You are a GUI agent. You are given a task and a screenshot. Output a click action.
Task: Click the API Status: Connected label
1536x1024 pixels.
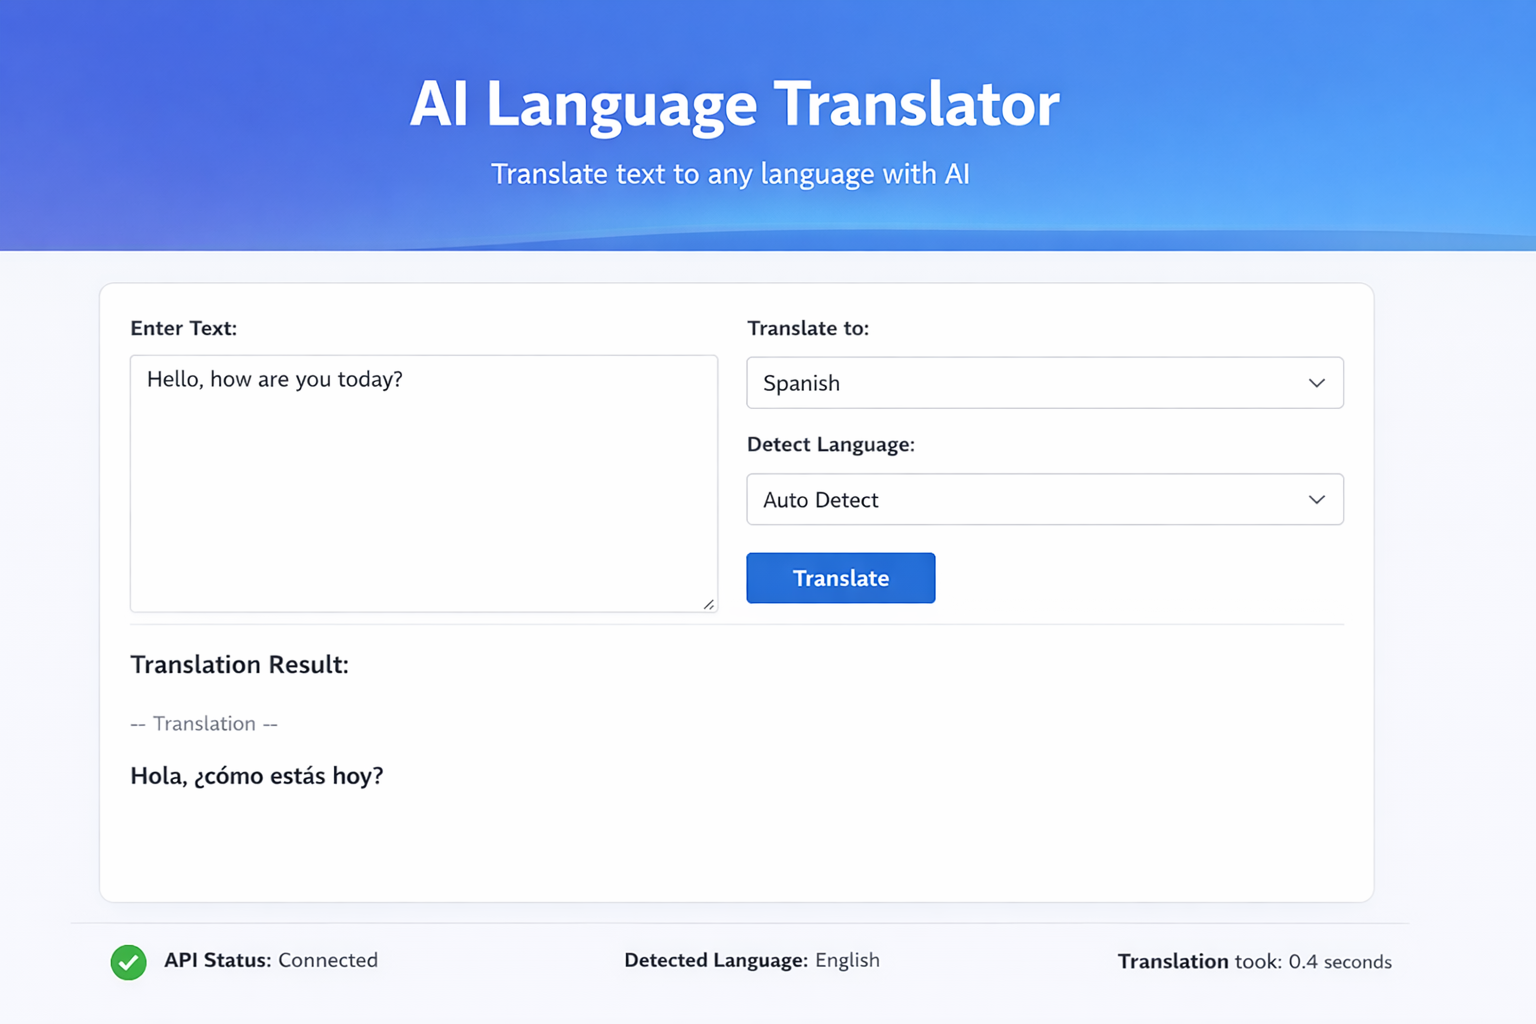coord(271,960)
